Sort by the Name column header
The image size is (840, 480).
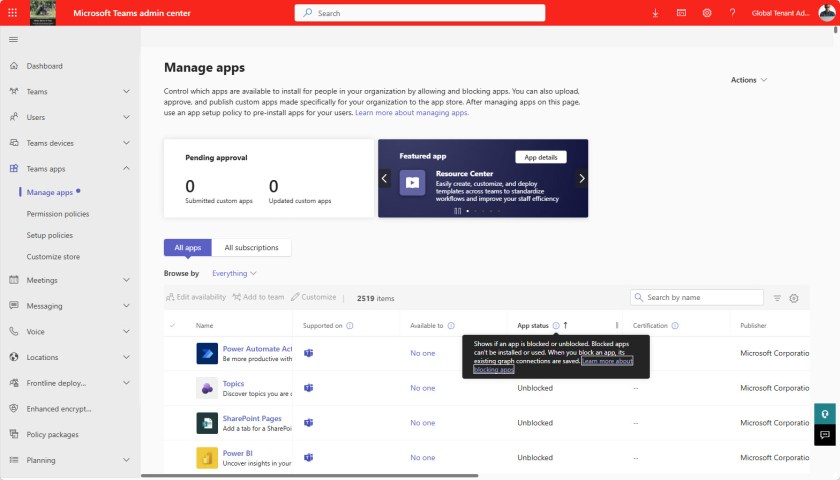[x=204, y=325]
